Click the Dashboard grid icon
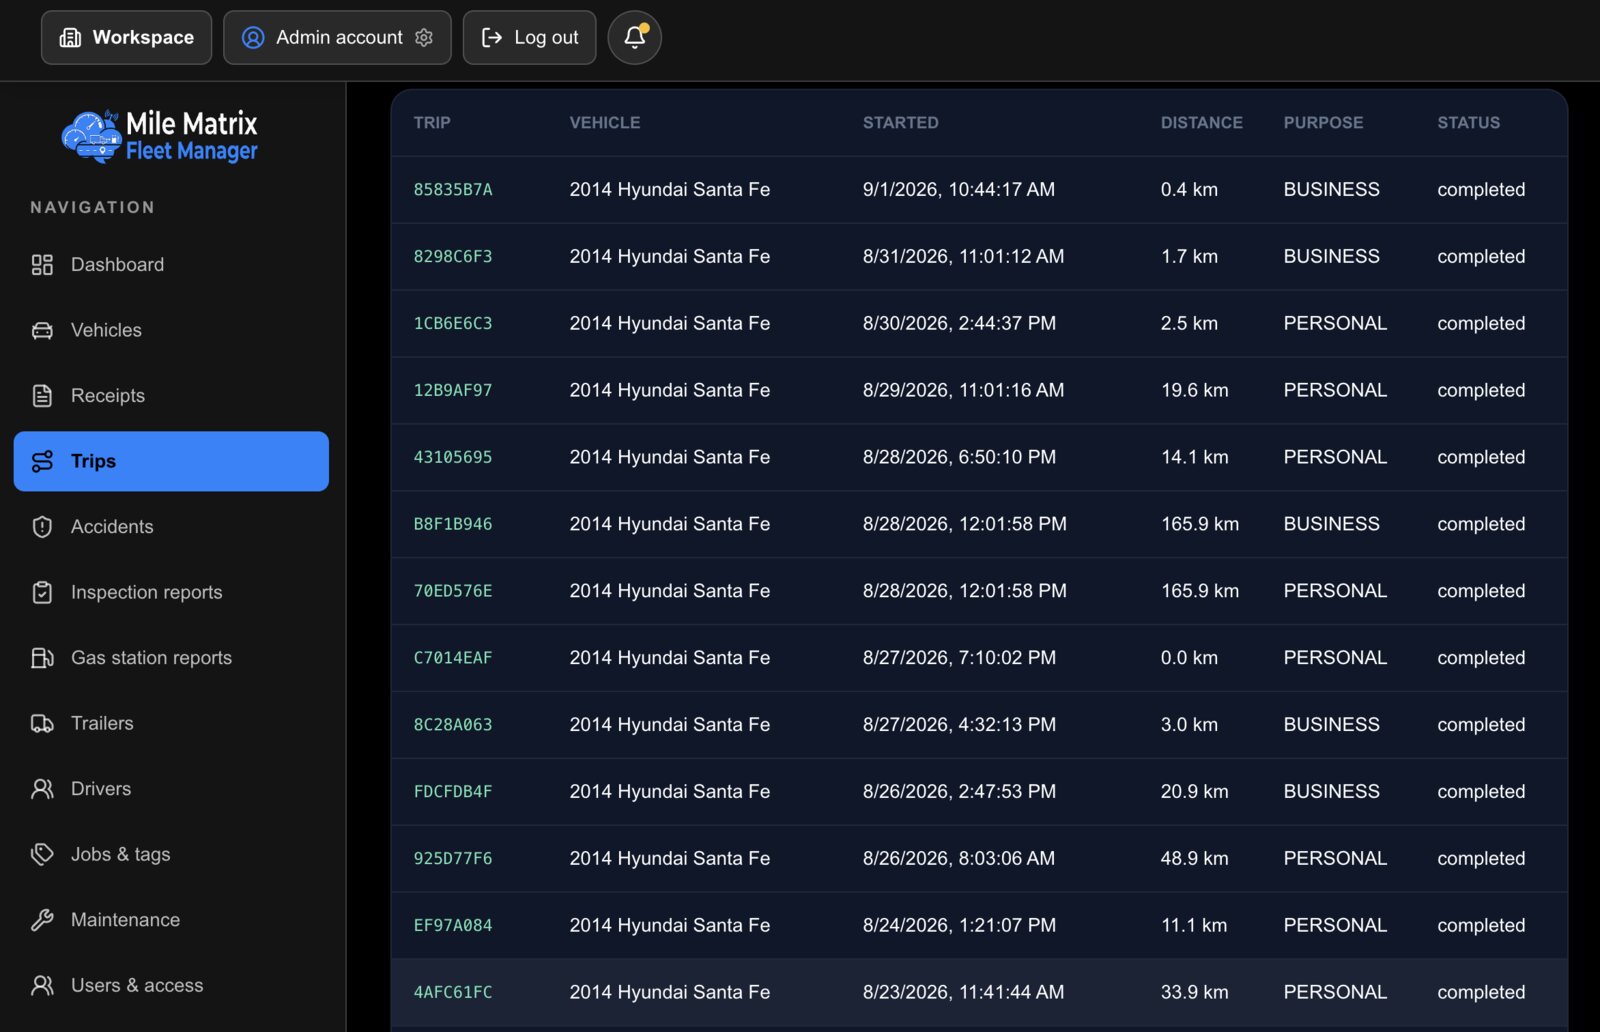The height and width of the screenshot is (1032, 1600). [42, 265]
